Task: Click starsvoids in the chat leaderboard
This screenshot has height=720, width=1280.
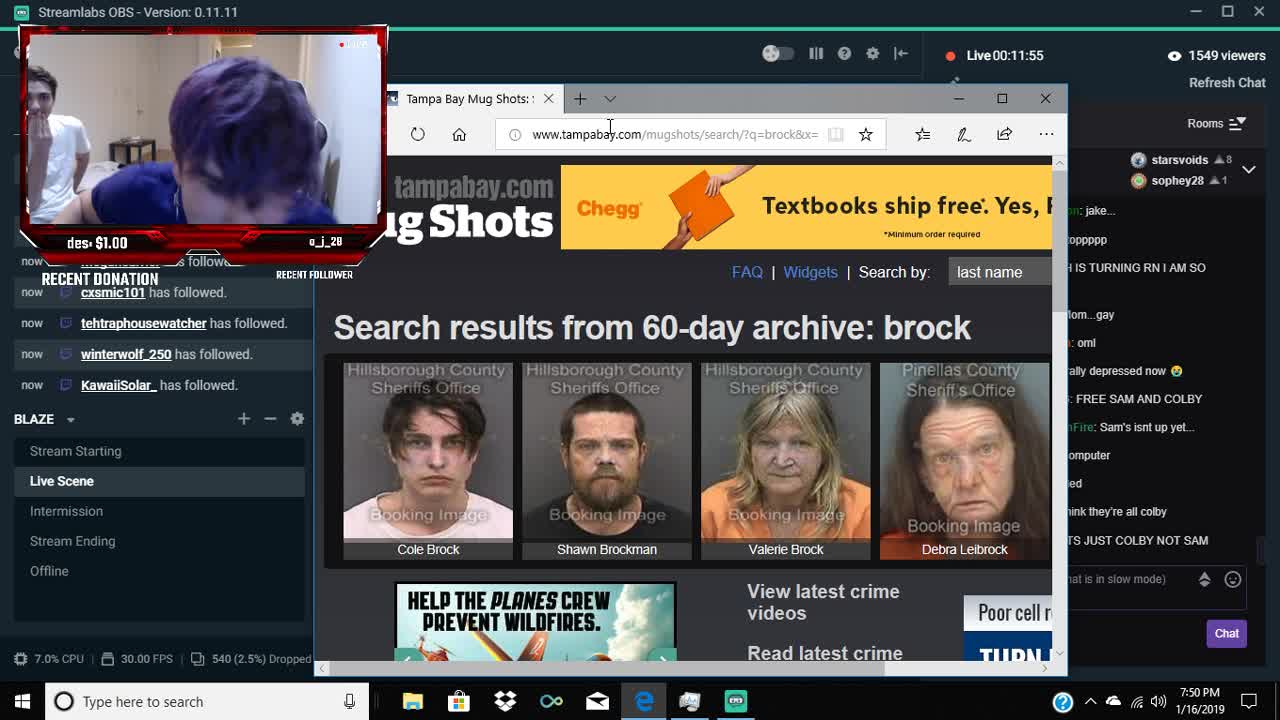Action: point(1180,160)
